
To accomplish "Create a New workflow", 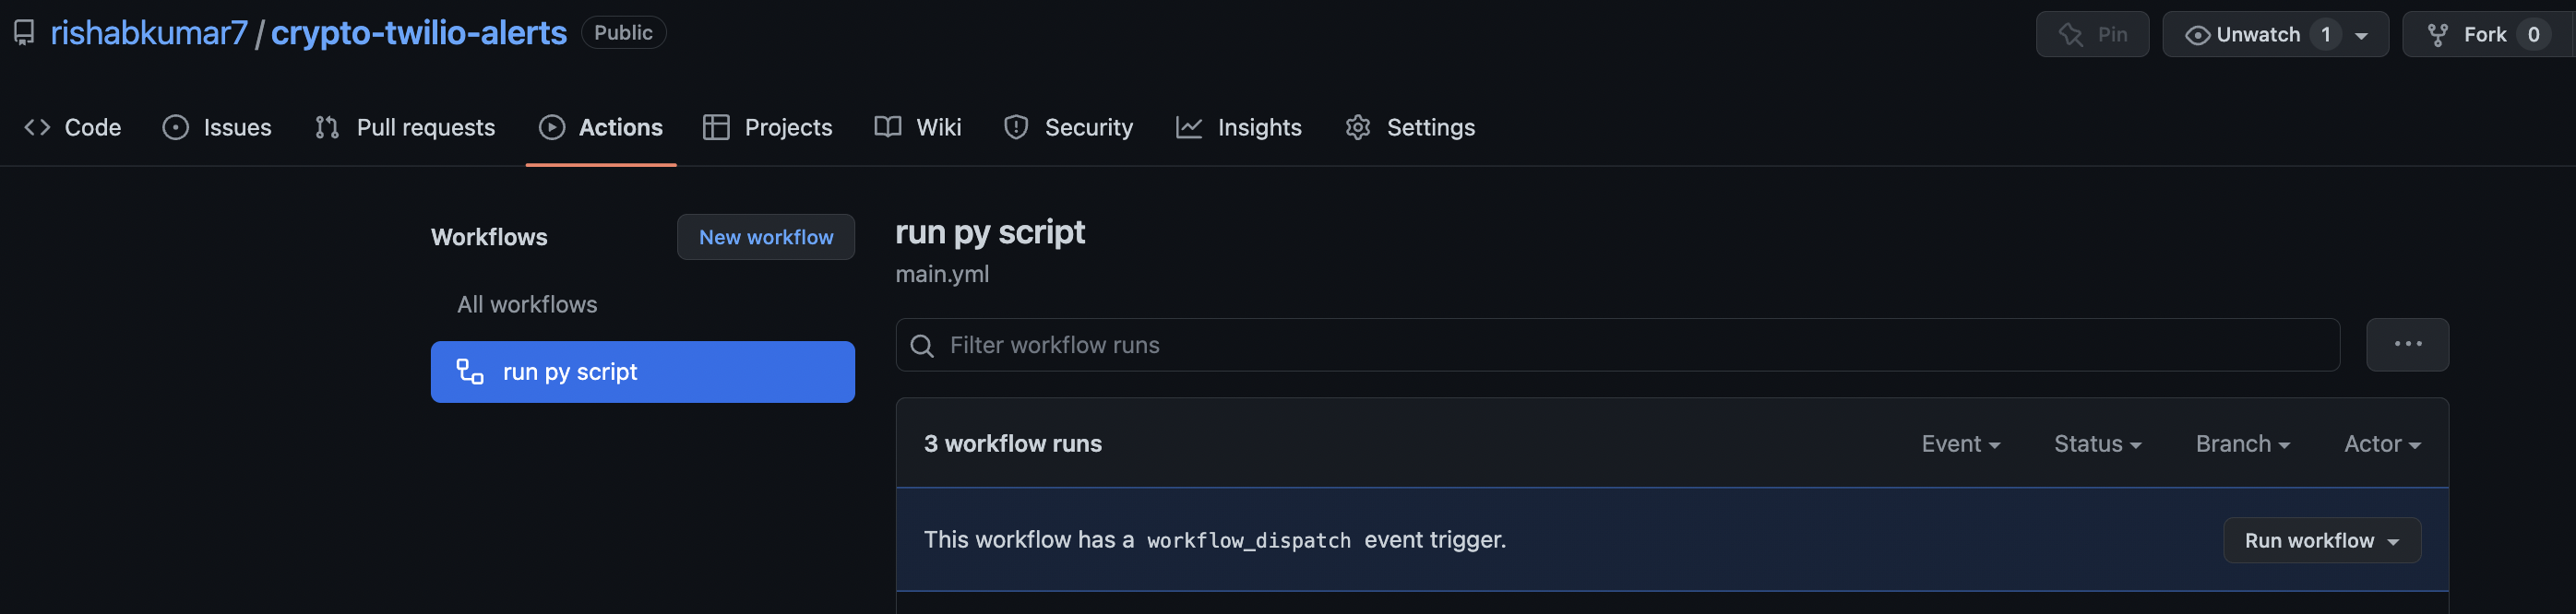I will [766, 237].
